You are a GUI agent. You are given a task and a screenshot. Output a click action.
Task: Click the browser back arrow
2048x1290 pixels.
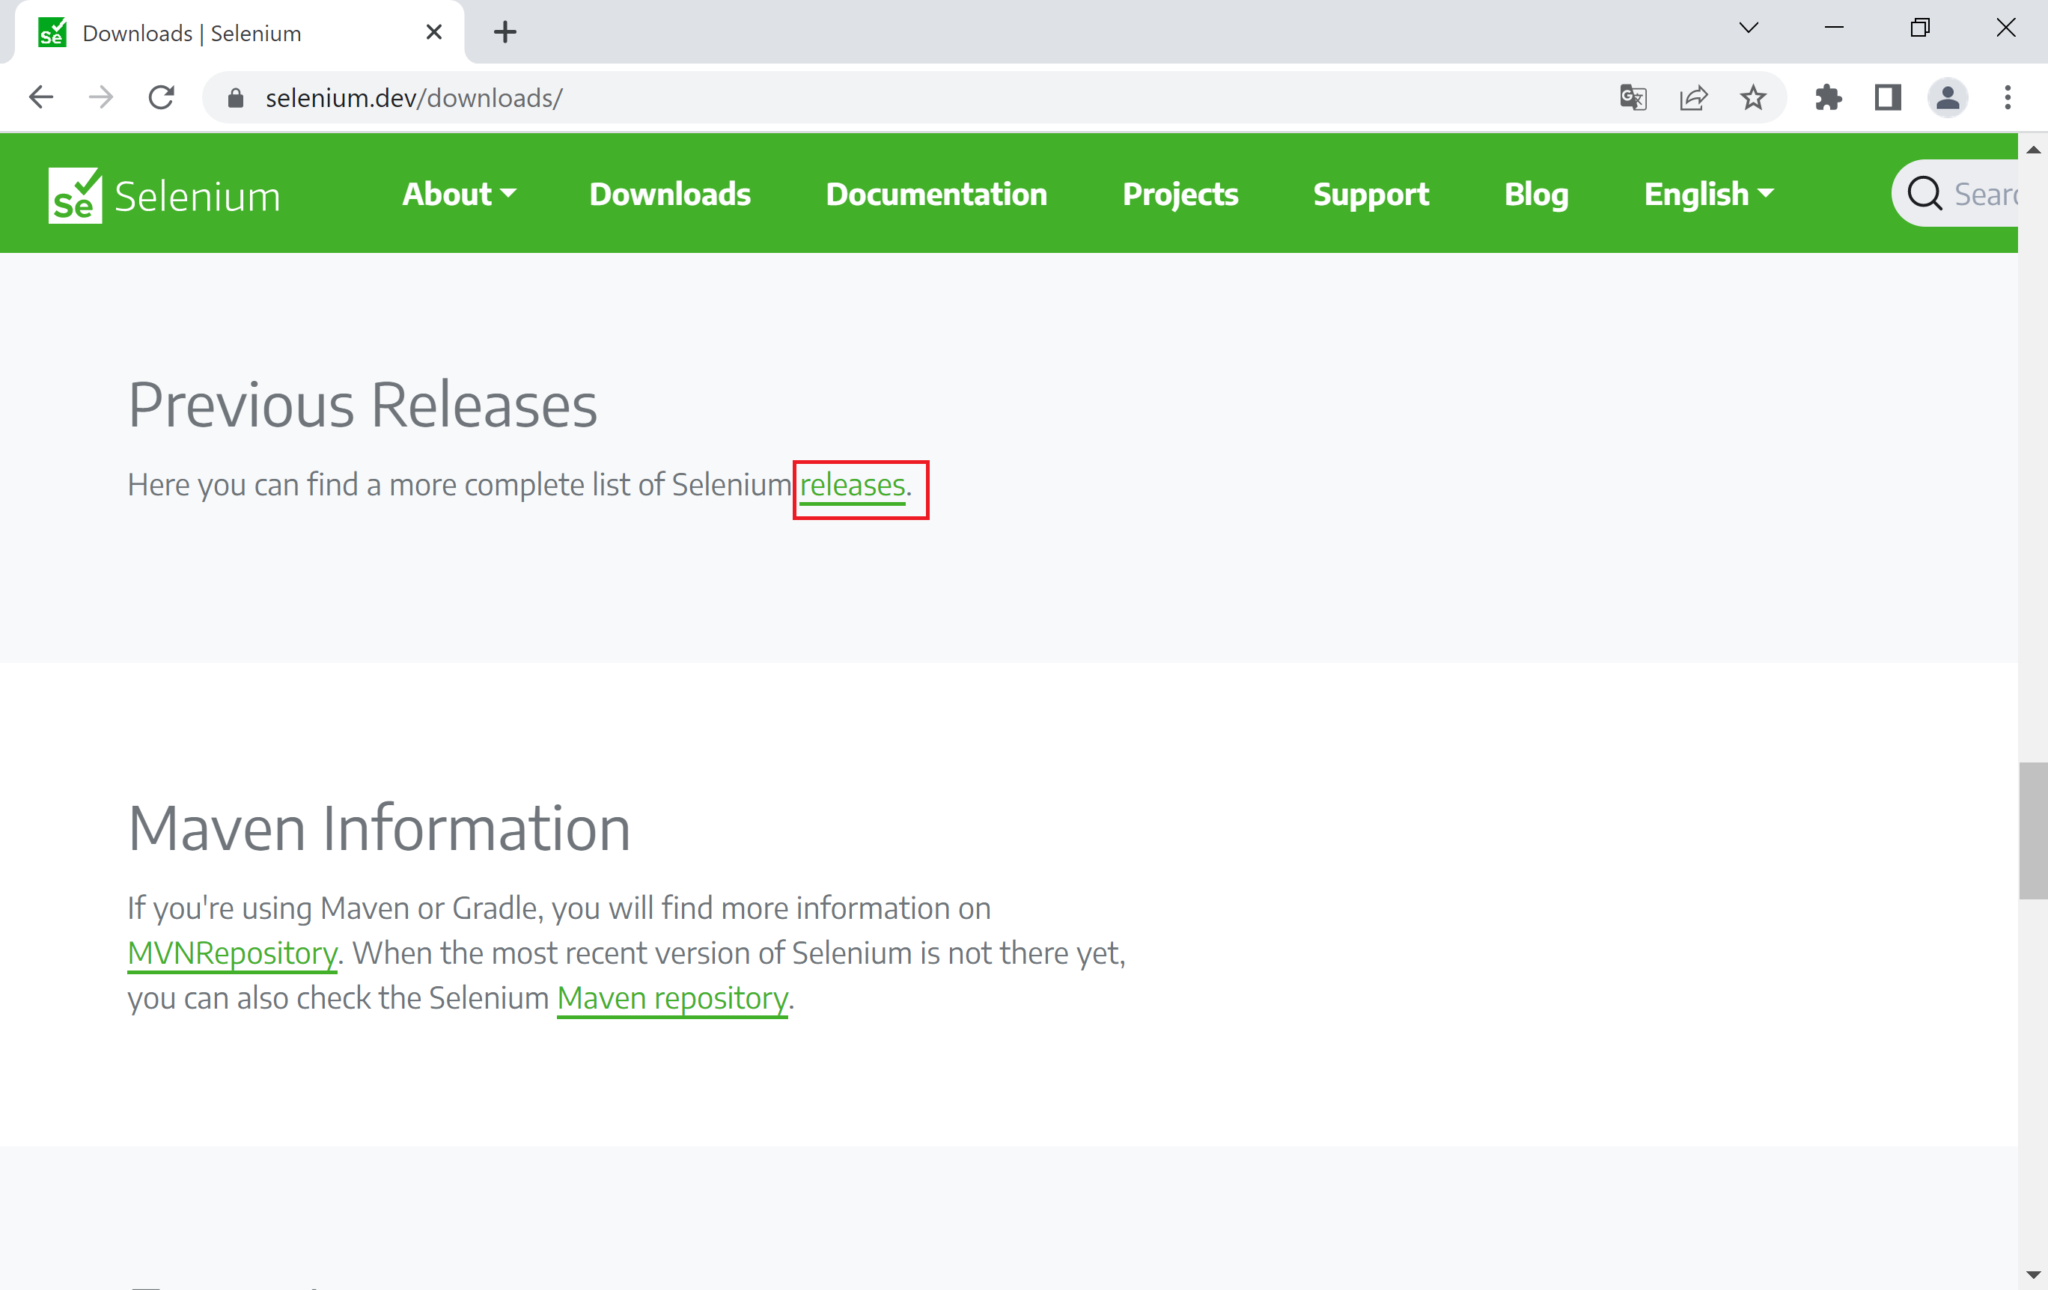click(x=41, y=97)
